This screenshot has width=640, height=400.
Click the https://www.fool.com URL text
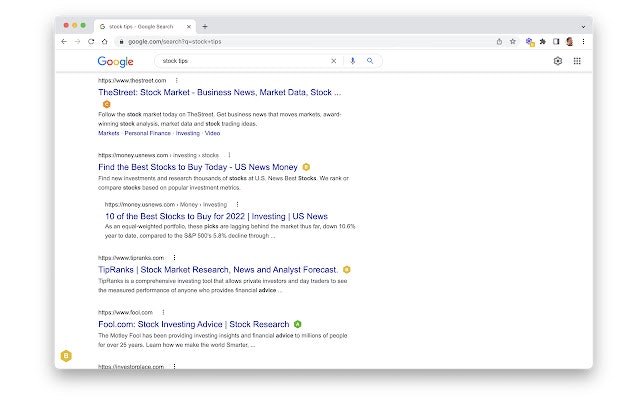[x=125, y=312]
